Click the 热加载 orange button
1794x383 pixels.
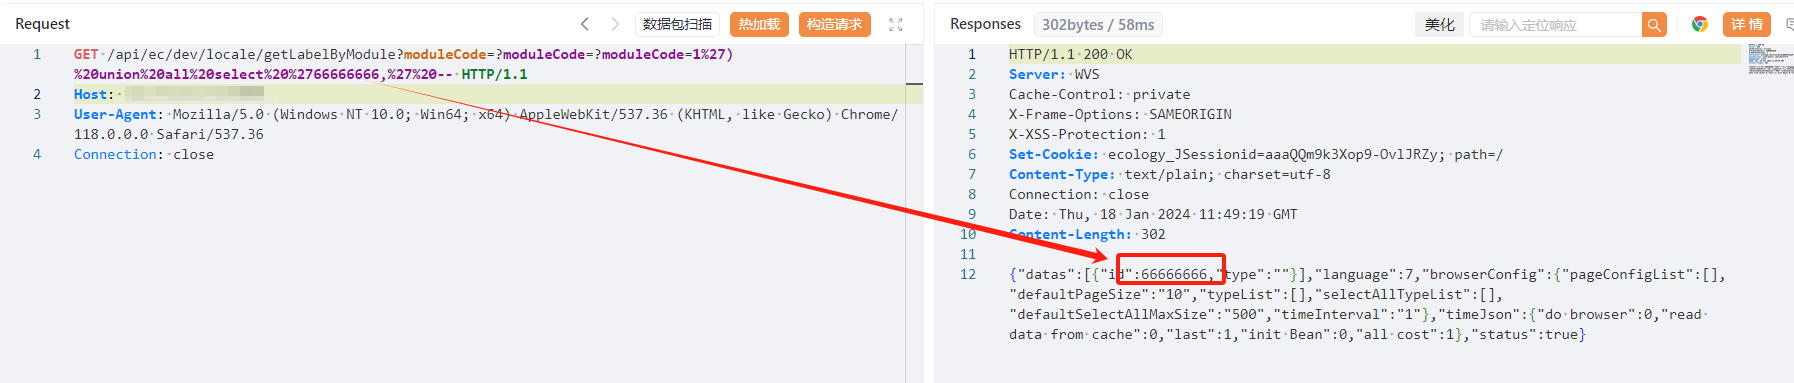tap(759, 24)
